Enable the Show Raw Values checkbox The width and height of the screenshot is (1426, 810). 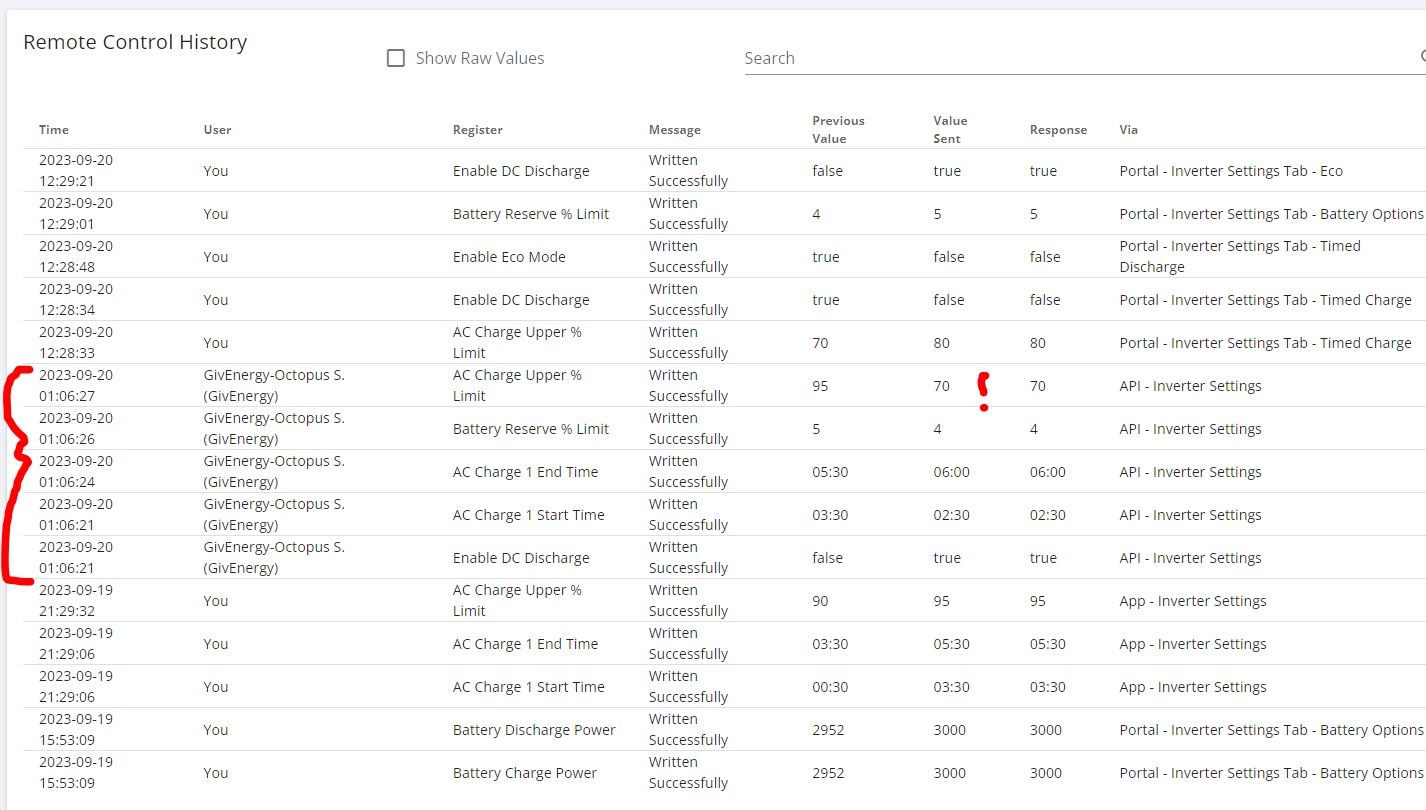(396, 58)
